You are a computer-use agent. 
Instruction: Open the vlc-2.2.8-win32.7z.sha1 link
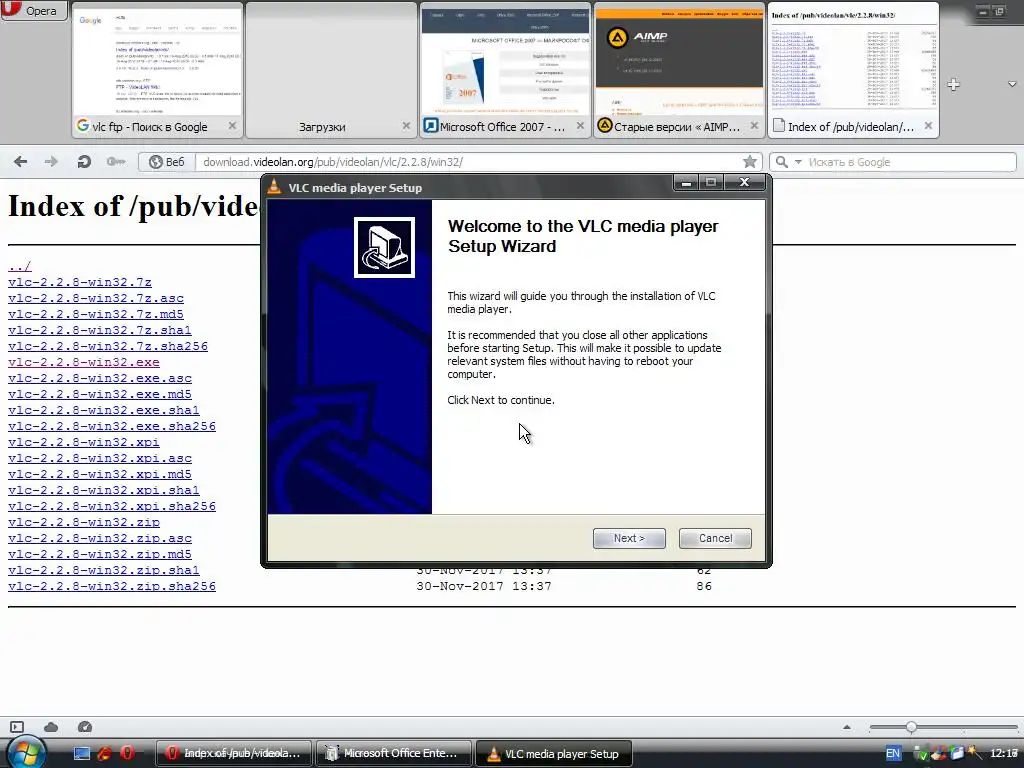point(100,330)
